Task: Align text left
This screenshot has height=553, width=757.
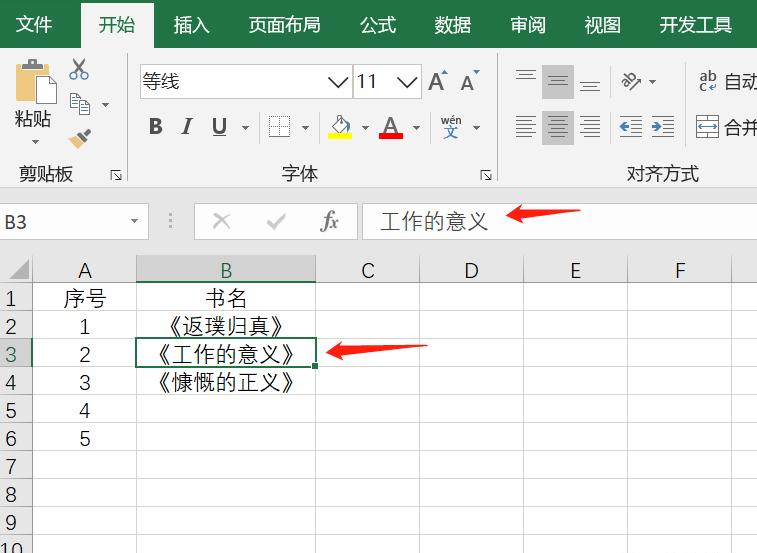Action: coord(526,127)
